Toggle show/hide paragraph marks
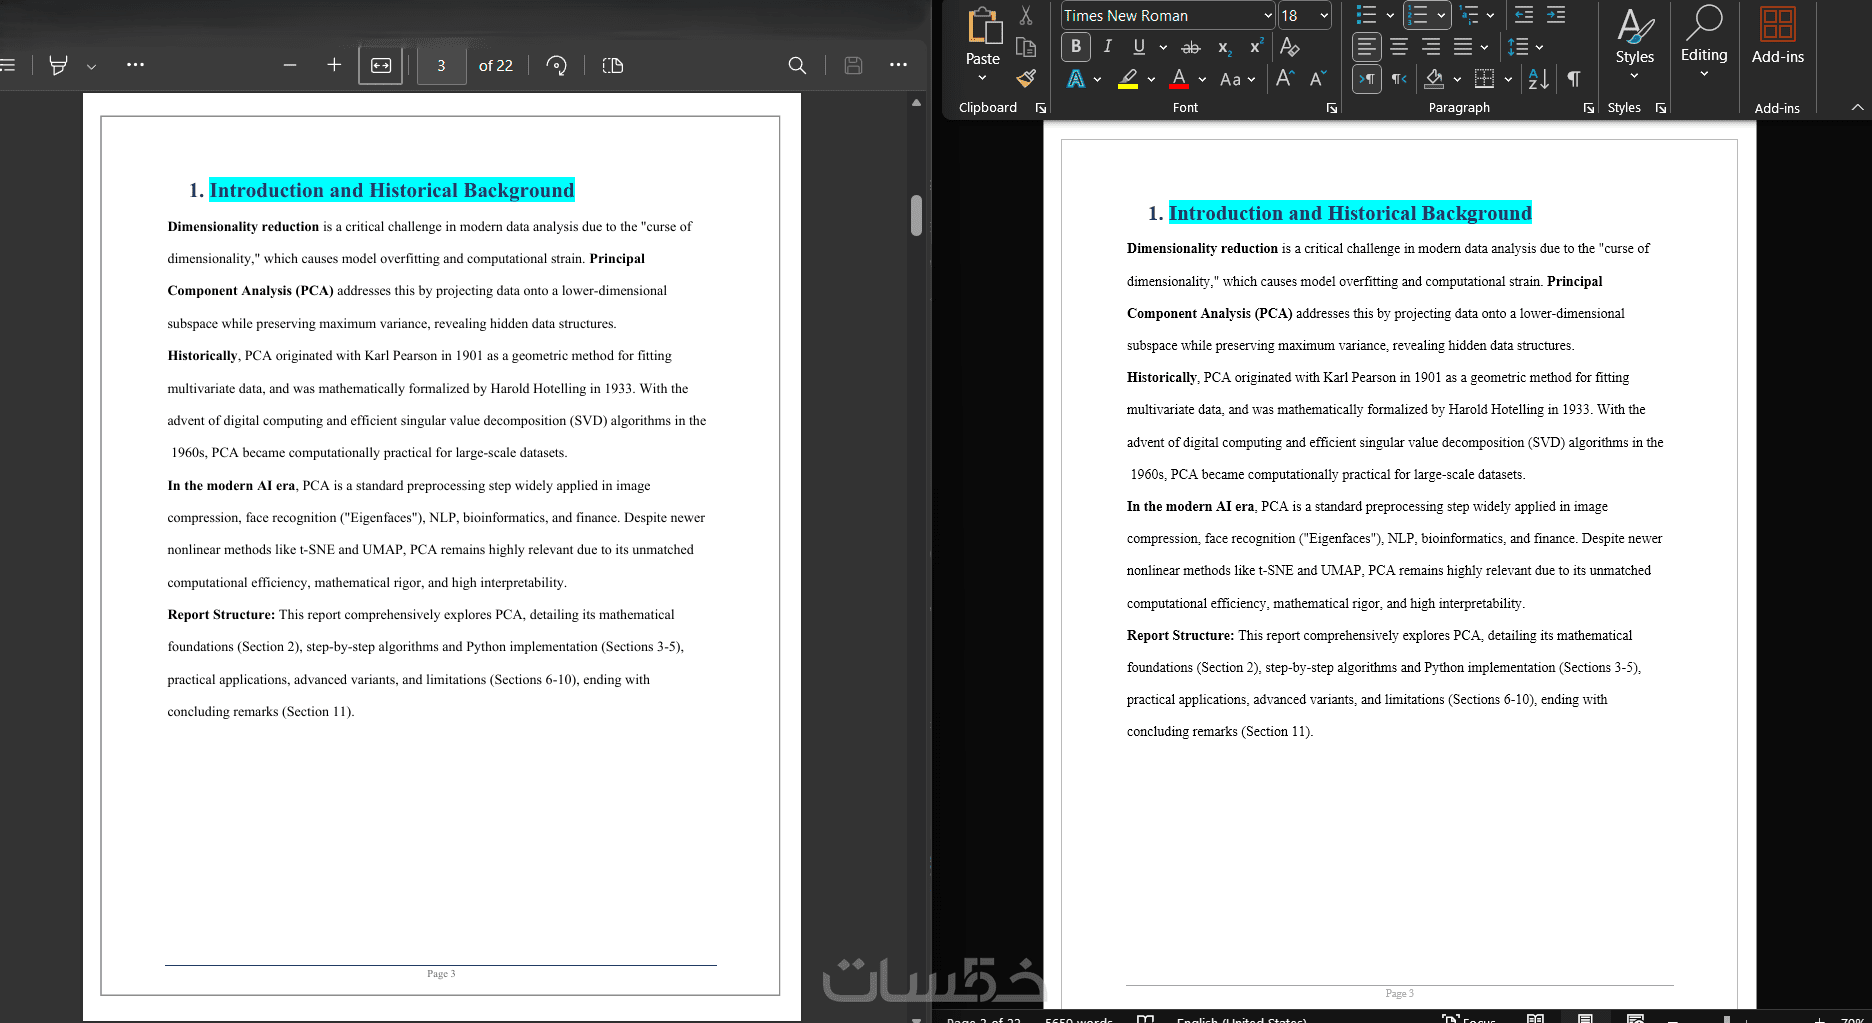 point(1574,79)
